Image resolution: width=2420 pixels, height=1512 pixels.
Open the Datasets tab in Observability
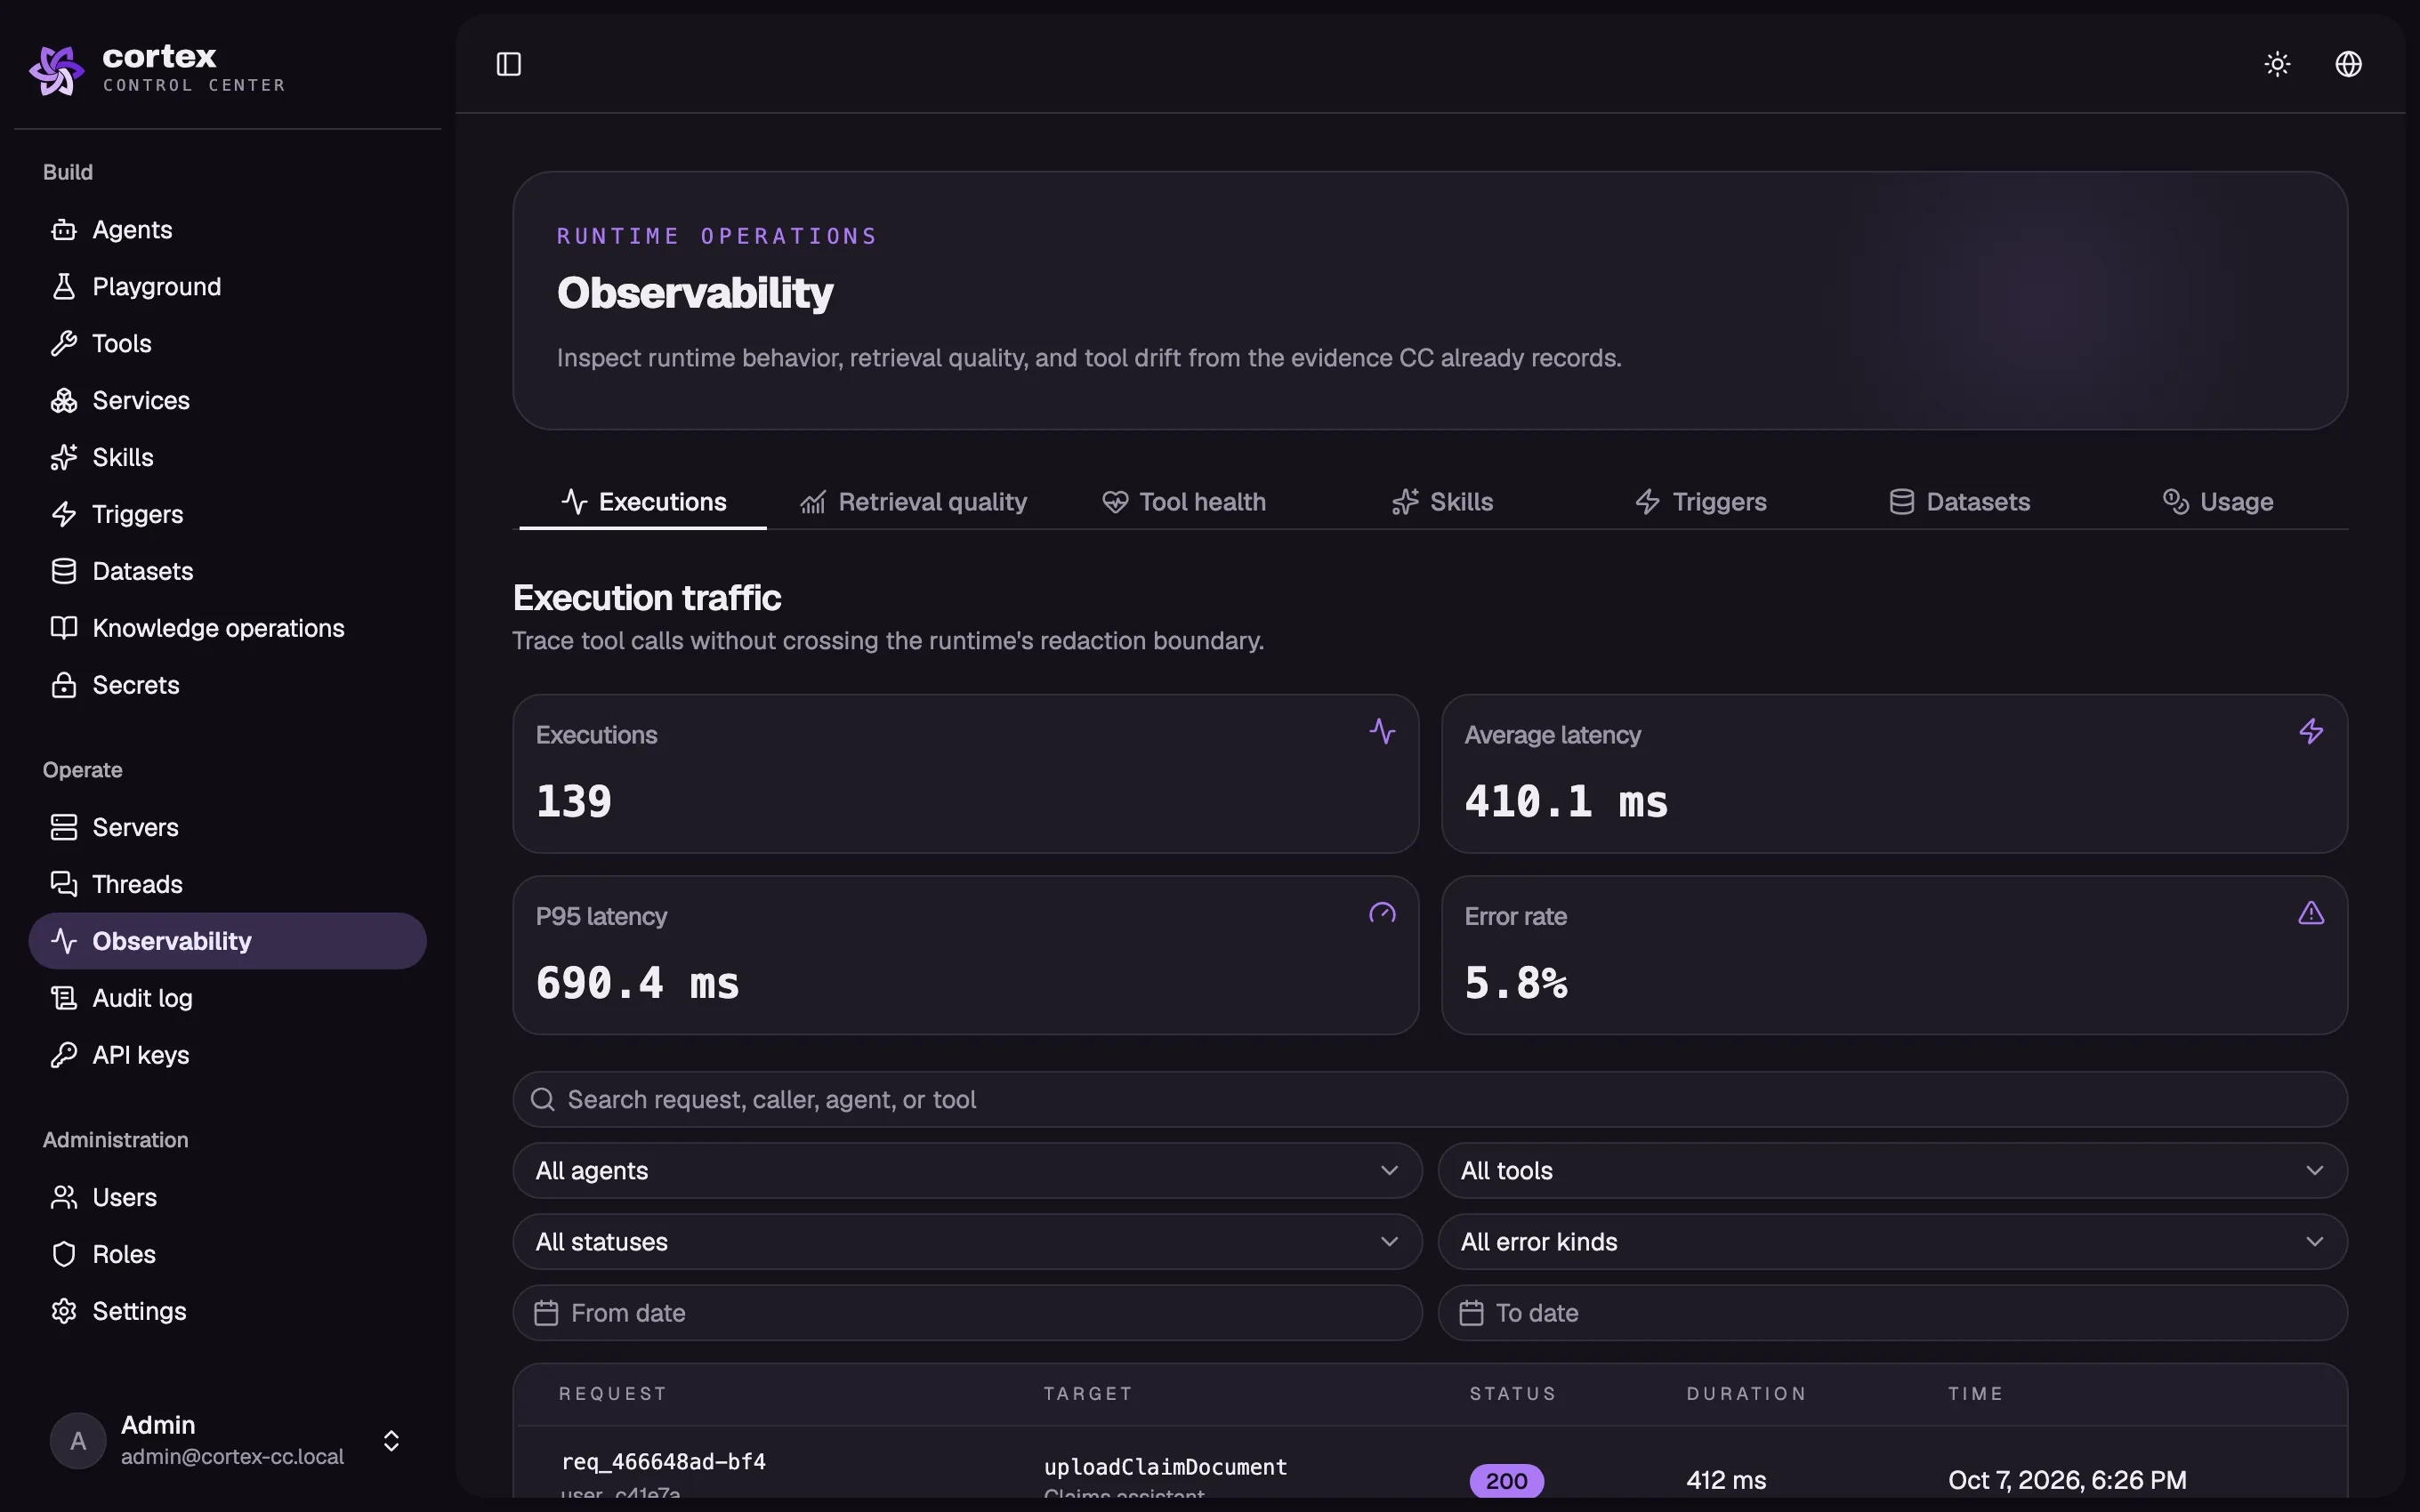tap(1960, 503)
